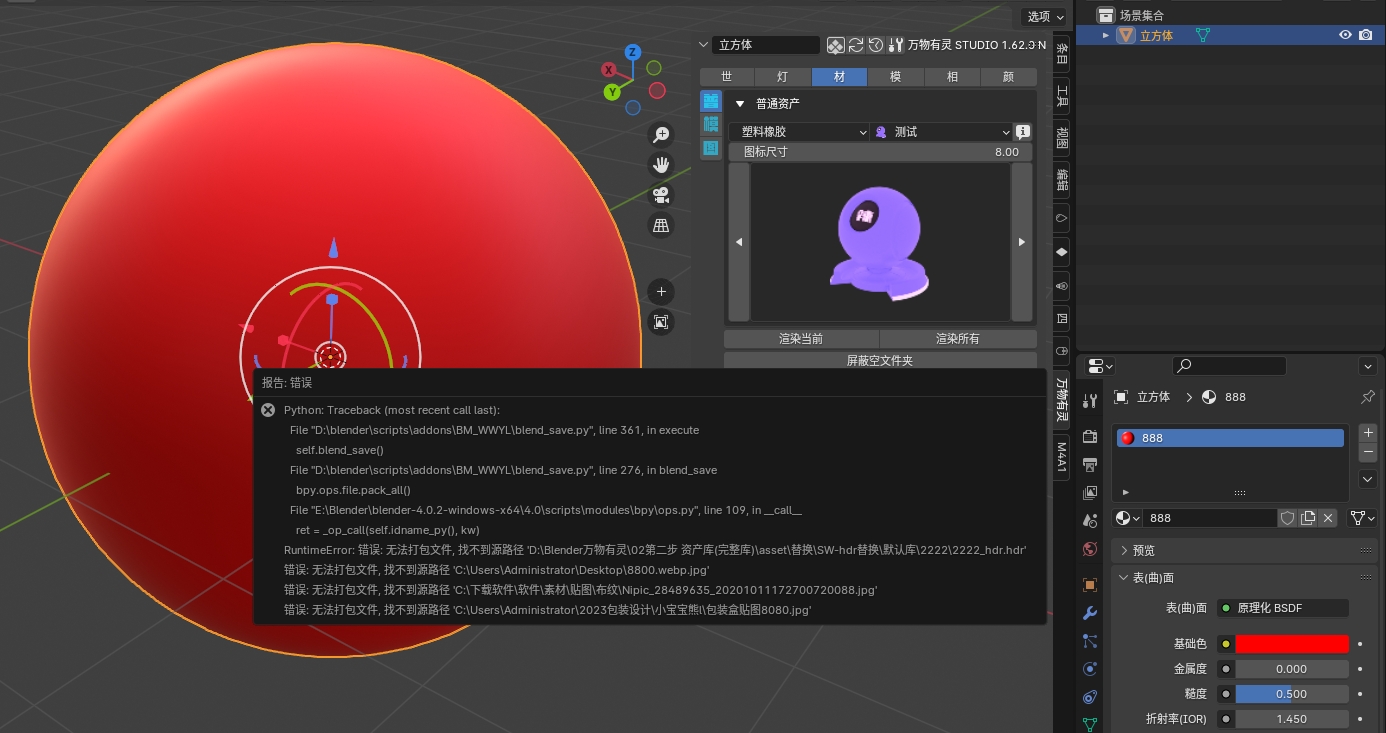Select the middle 模 asset mode icon
The height and width of the screenshot is (733, 1386).
point(711,124)
